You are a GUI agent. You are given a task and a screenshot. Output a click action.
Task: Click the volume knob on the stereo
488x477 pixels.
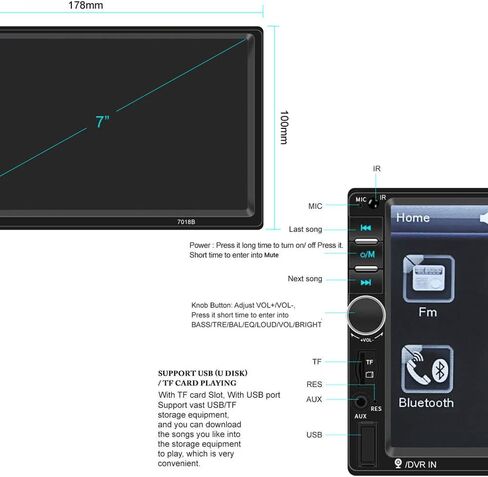(366, 314)
